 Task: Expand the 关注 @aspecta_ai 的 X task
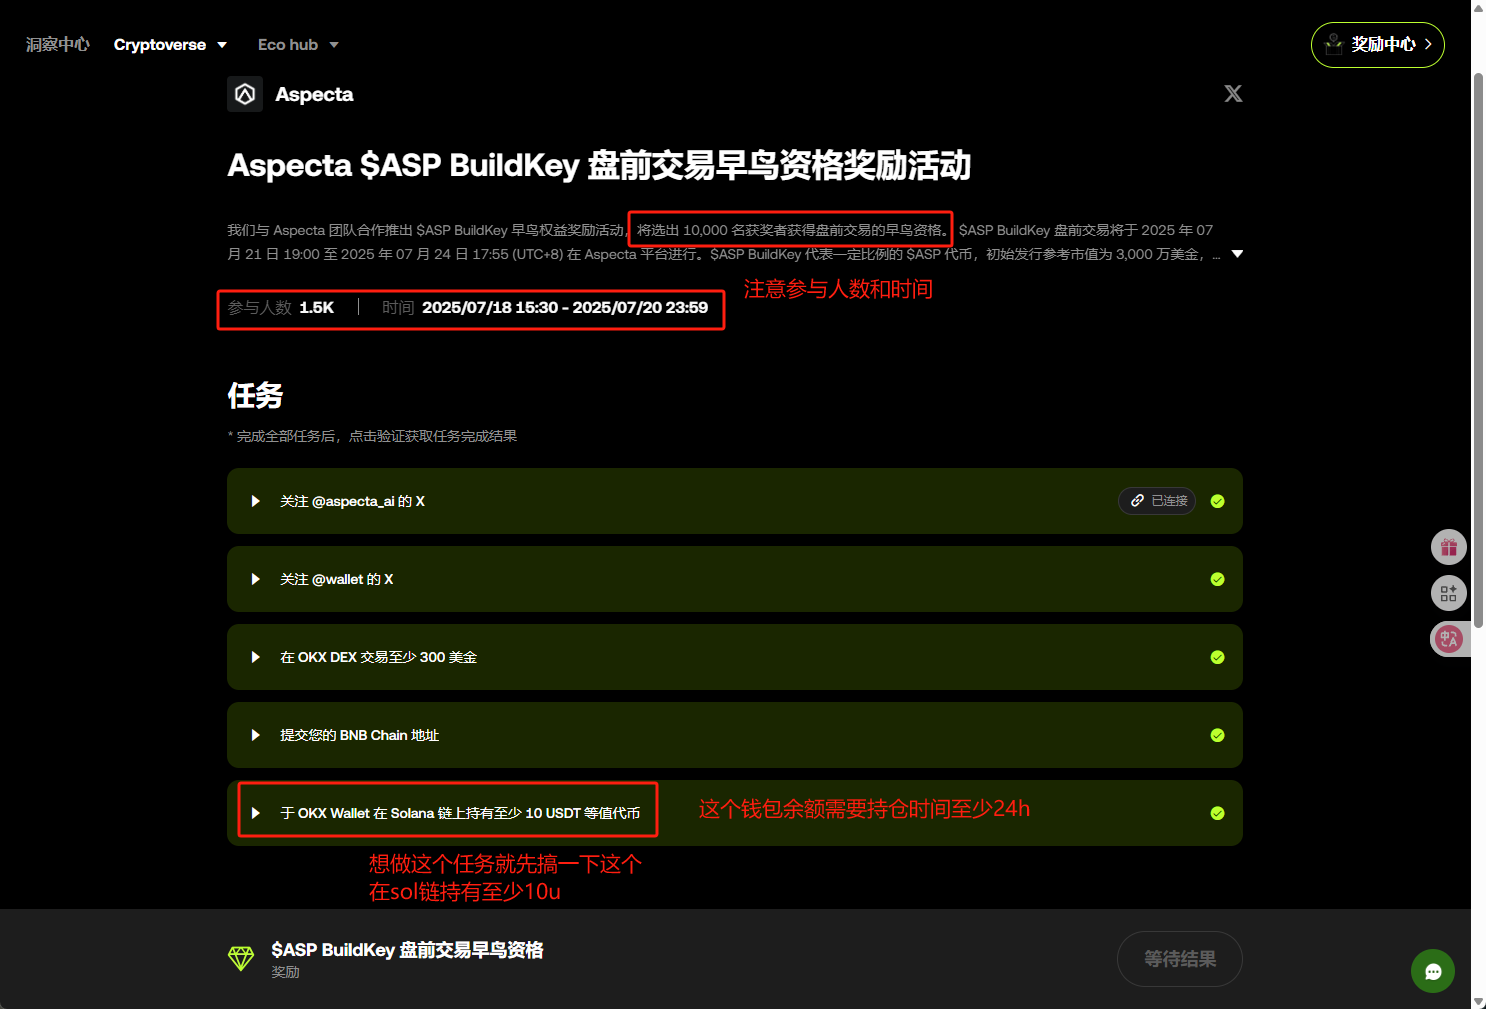click(x=255, y=501)
